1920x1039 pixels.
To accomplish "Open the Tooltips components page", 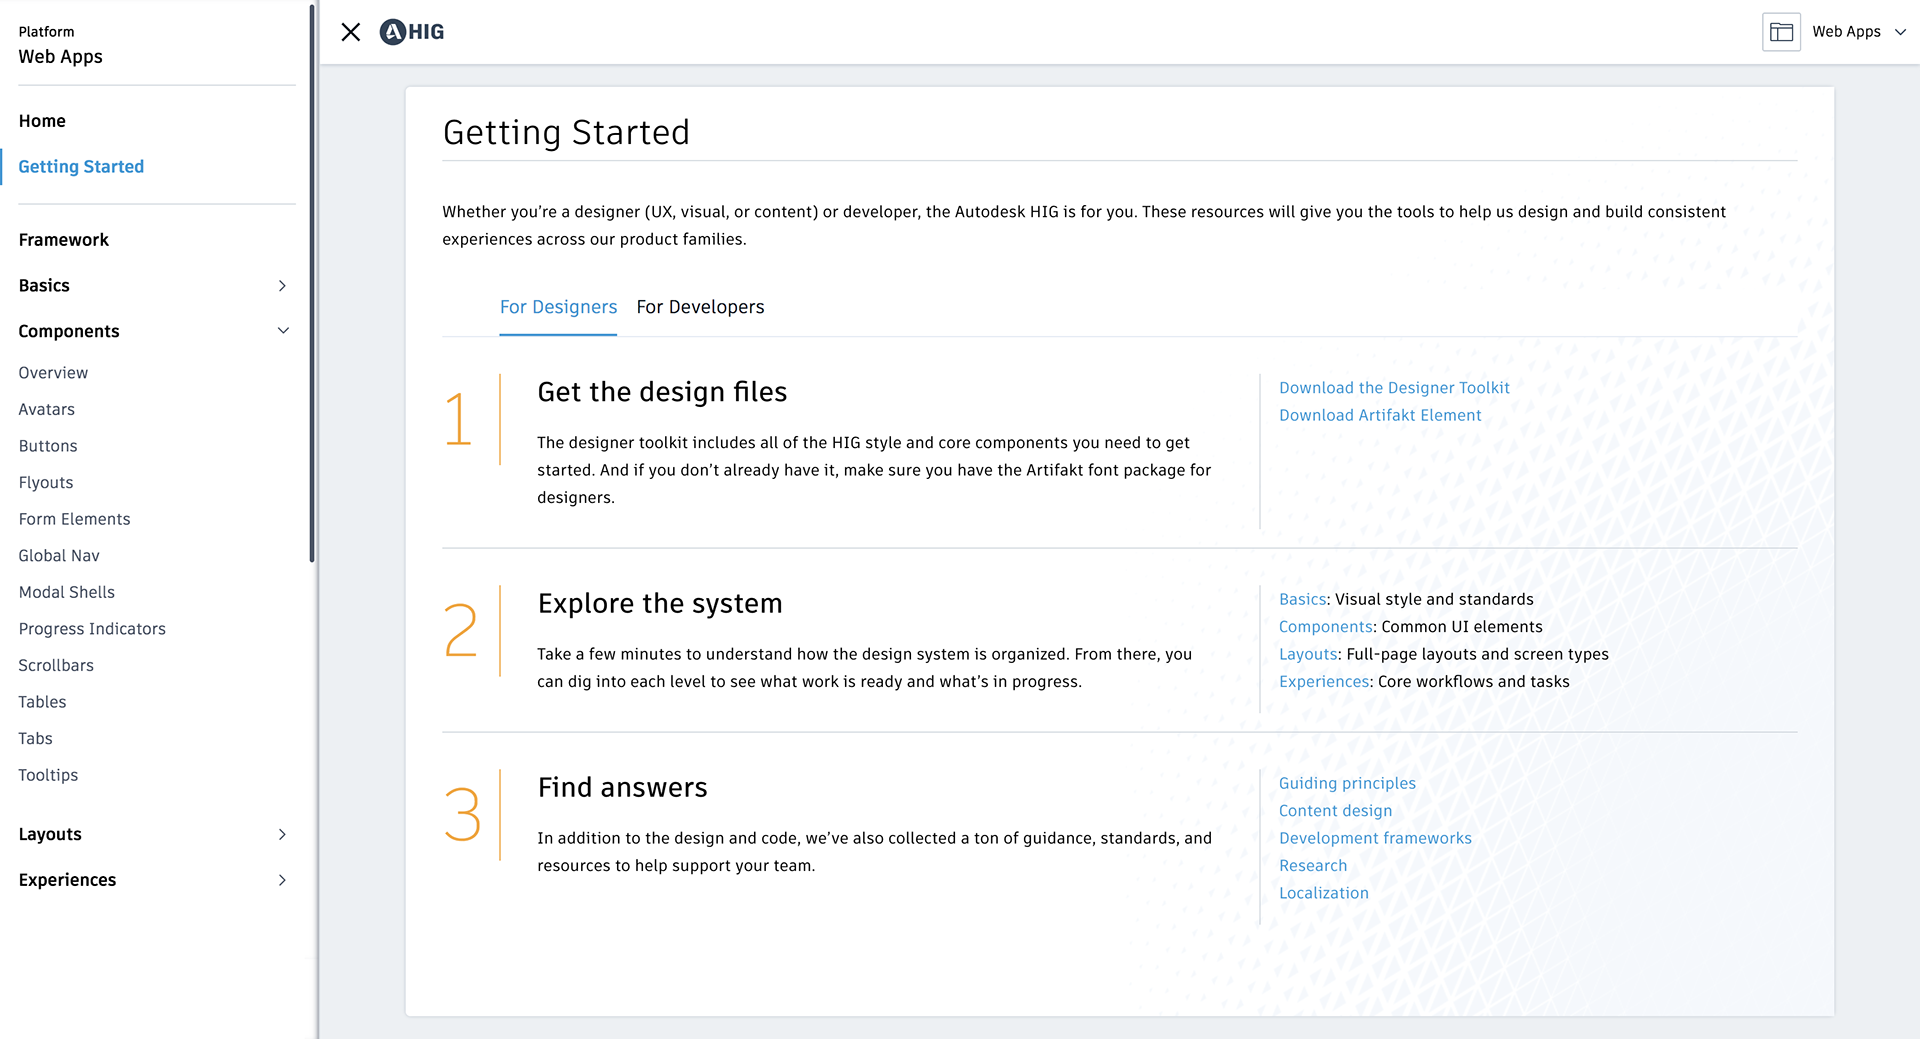I will click(48, 775).
